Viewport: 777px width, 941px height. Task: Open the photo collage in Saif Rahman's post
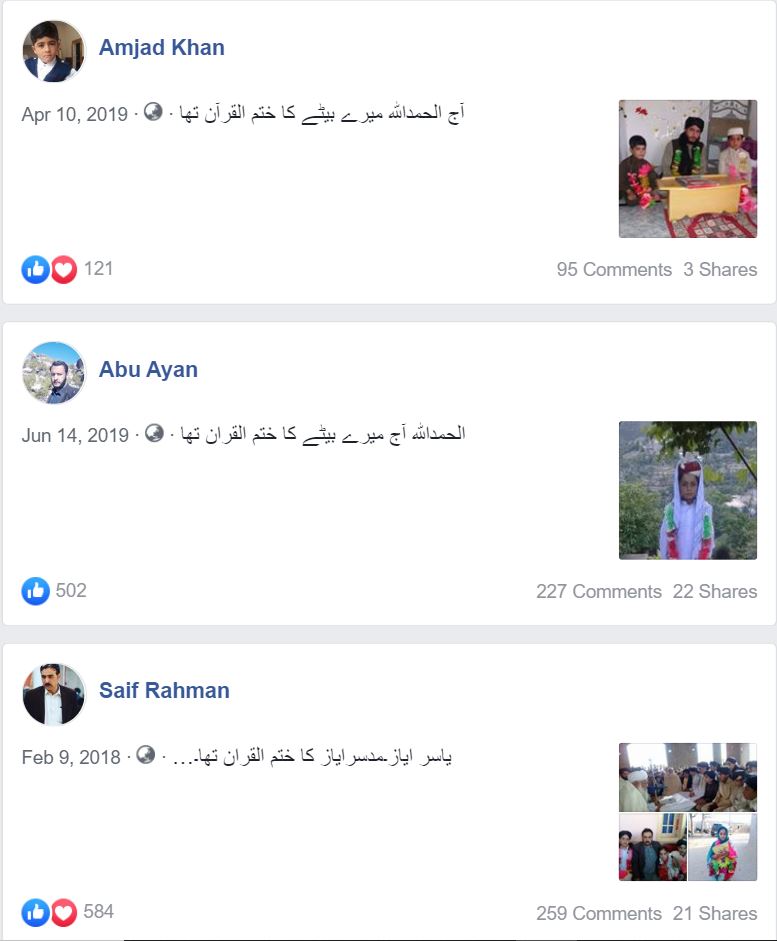[688, 812]
